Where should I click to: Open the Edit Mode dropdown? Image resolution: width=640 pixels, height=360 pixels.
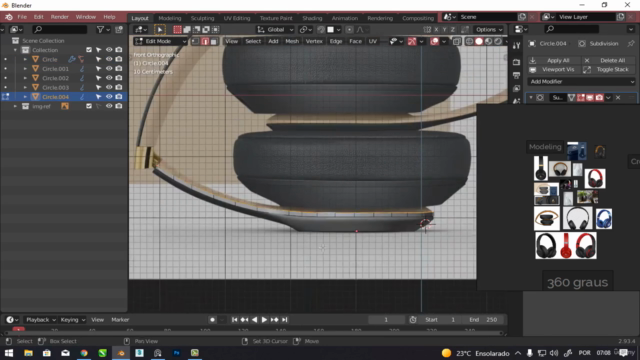pyautogui.click(x=160, y=41)
